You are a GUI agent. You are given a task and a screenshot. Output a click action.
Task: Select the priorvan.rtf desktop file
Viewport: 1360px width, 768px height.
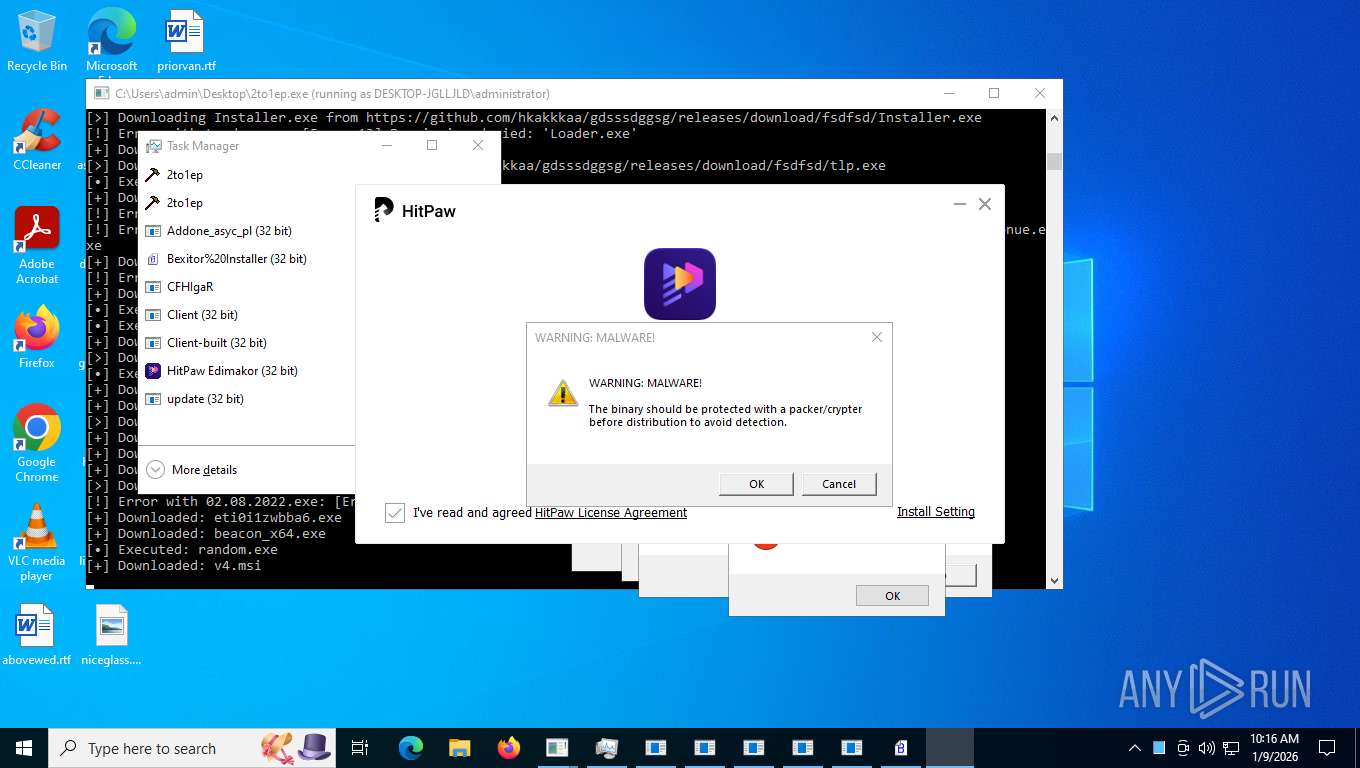click(186, 41)
